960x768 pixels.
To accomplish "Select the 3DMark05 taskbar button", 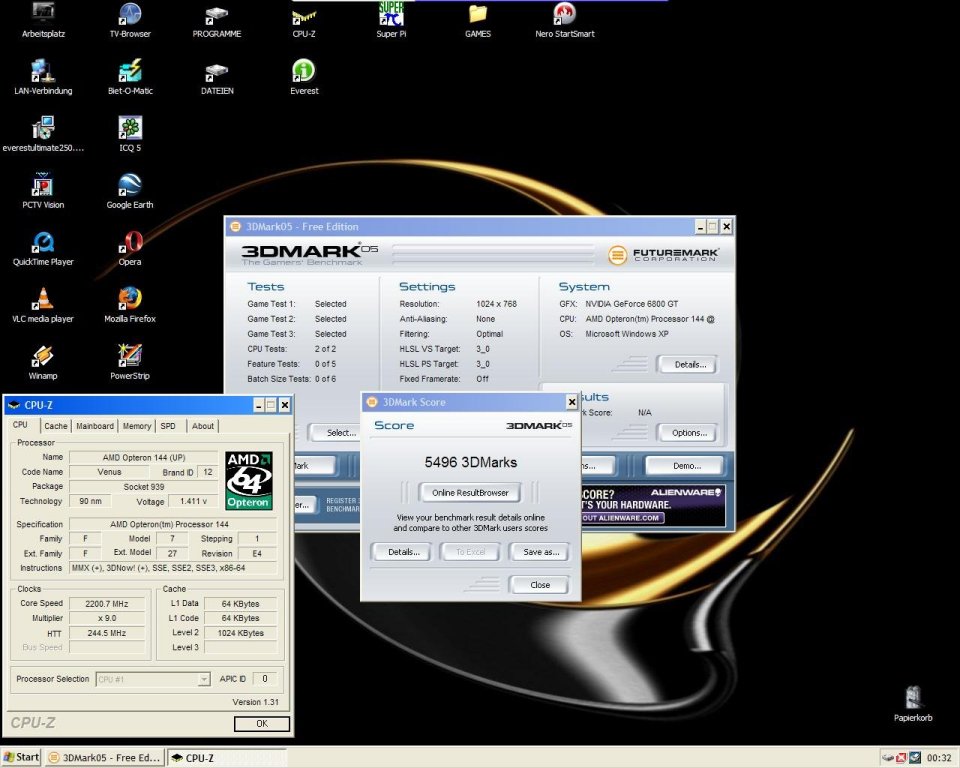I will [x=103, y=757].
